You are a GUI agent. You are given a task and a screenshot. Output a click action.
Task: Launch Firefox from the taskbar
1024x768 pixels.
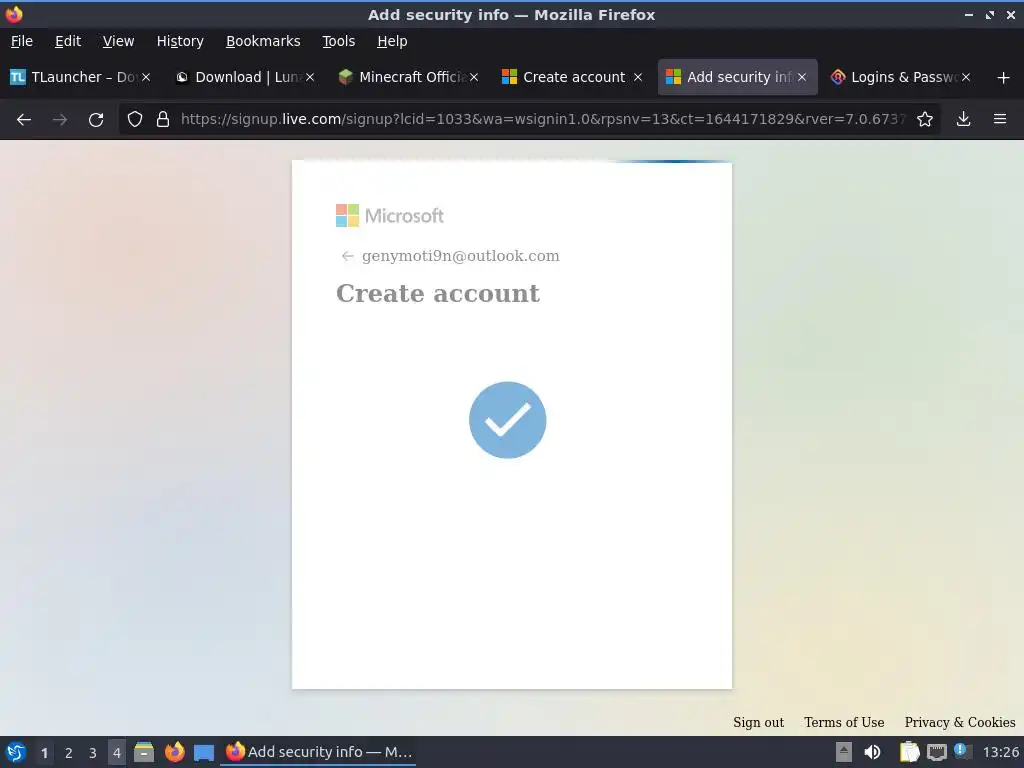pos(174,752)
